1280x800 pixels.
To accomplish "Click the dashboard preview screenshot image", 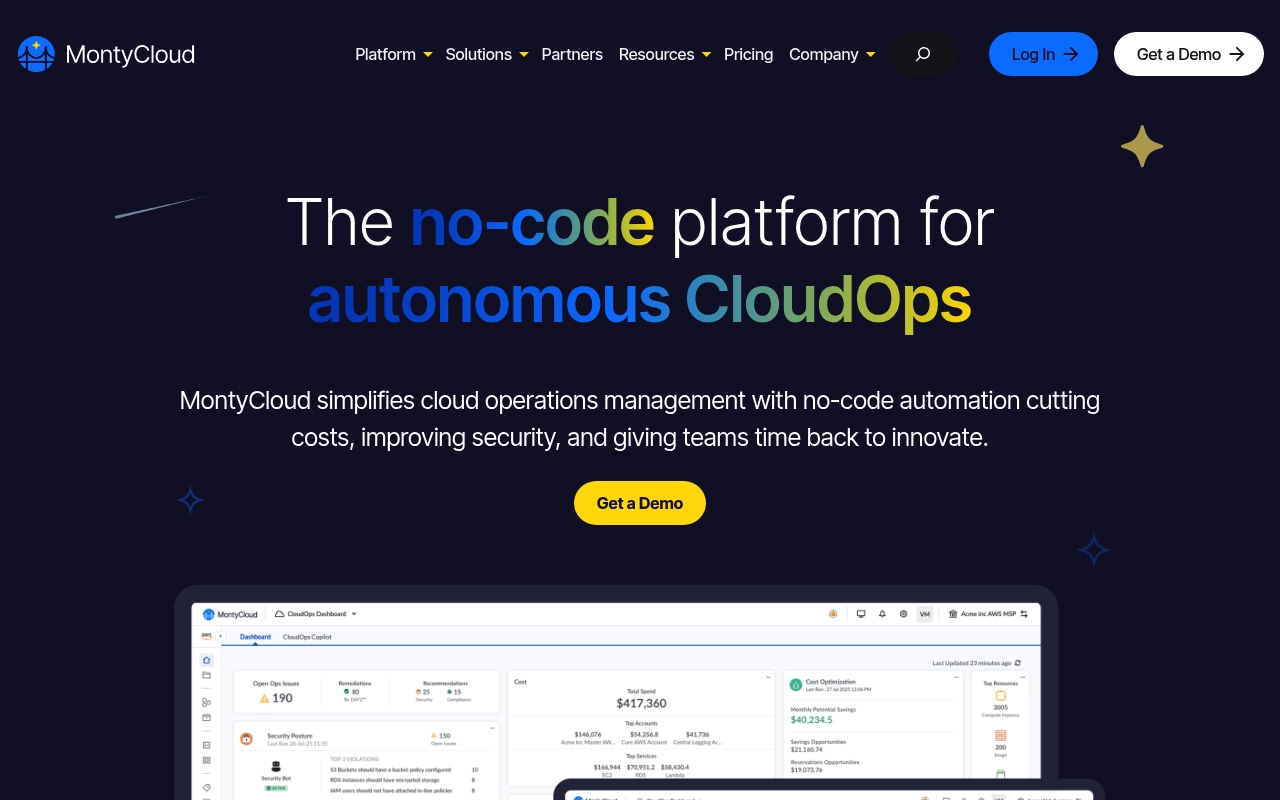I will click(x=616, y=692).
